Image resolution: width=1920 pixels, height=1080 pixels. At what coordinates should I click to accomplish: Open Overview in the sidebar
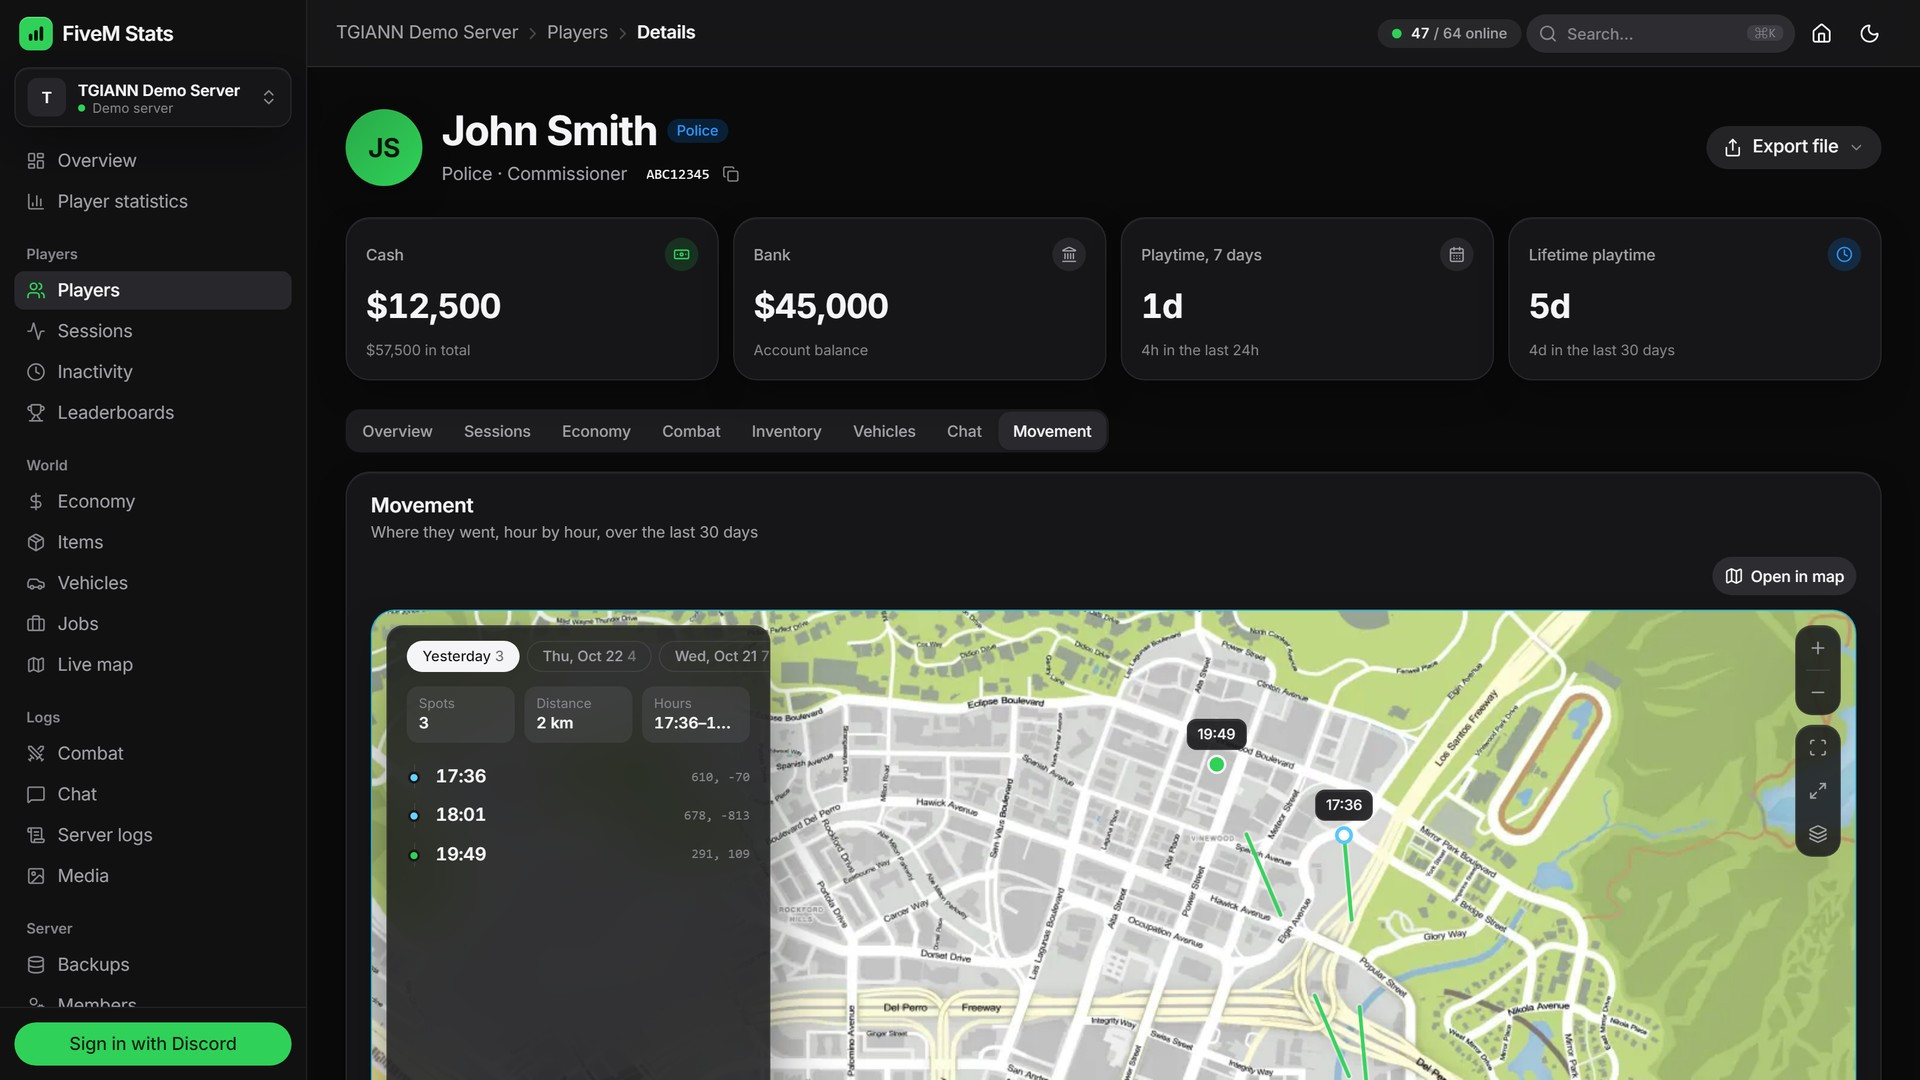153,161
